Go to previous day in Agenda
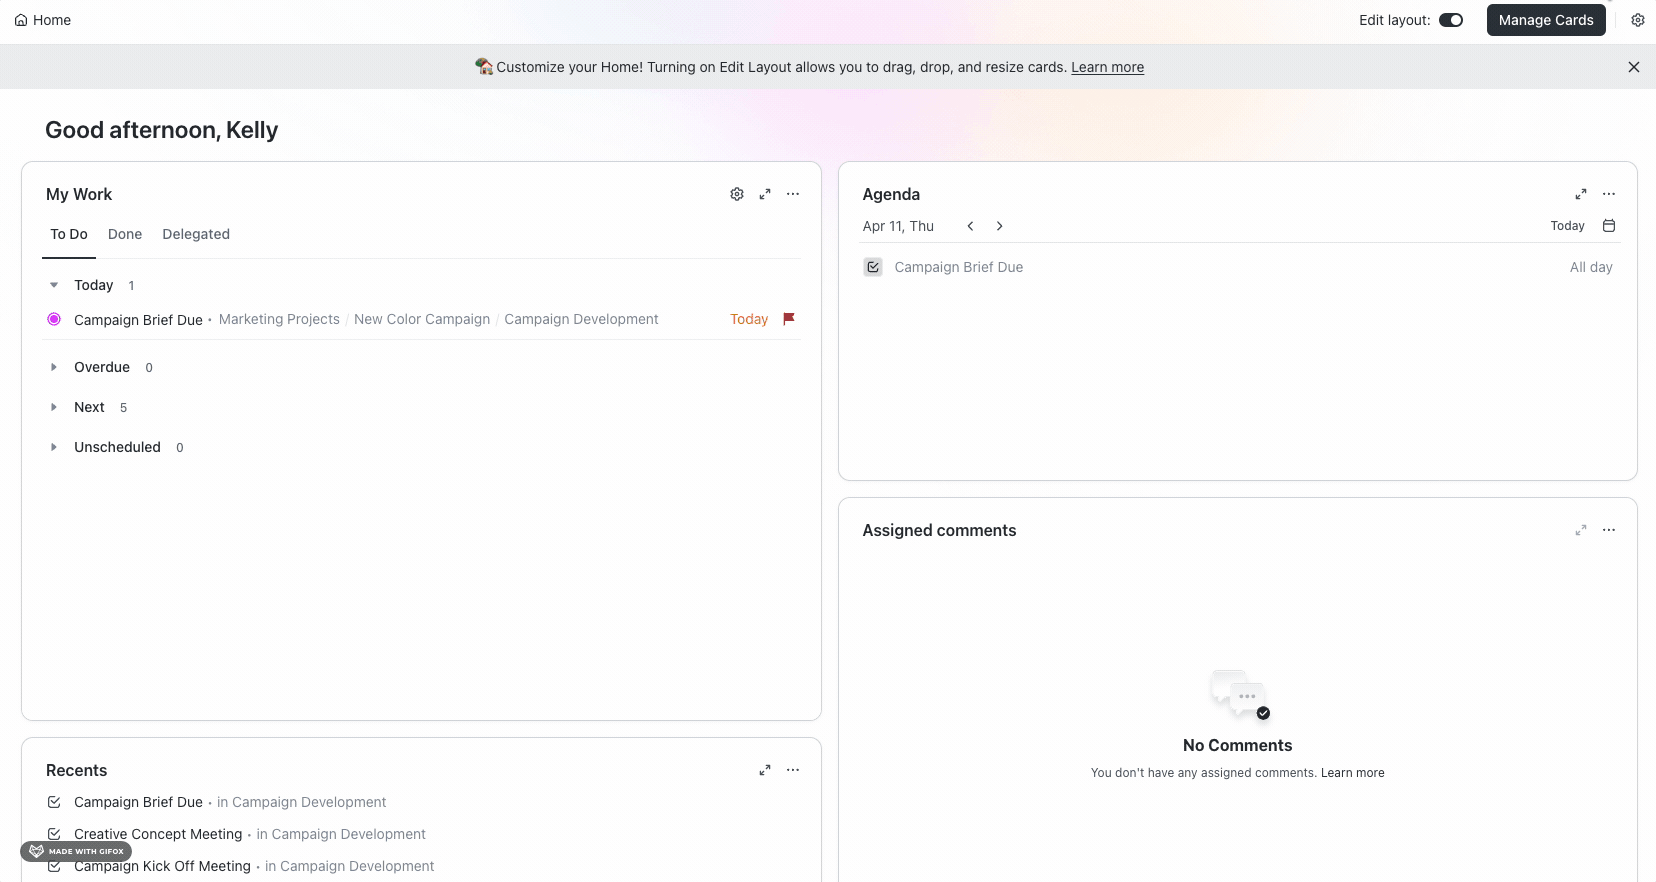This screenshot has height=882, width=1656. pos(970,226)
